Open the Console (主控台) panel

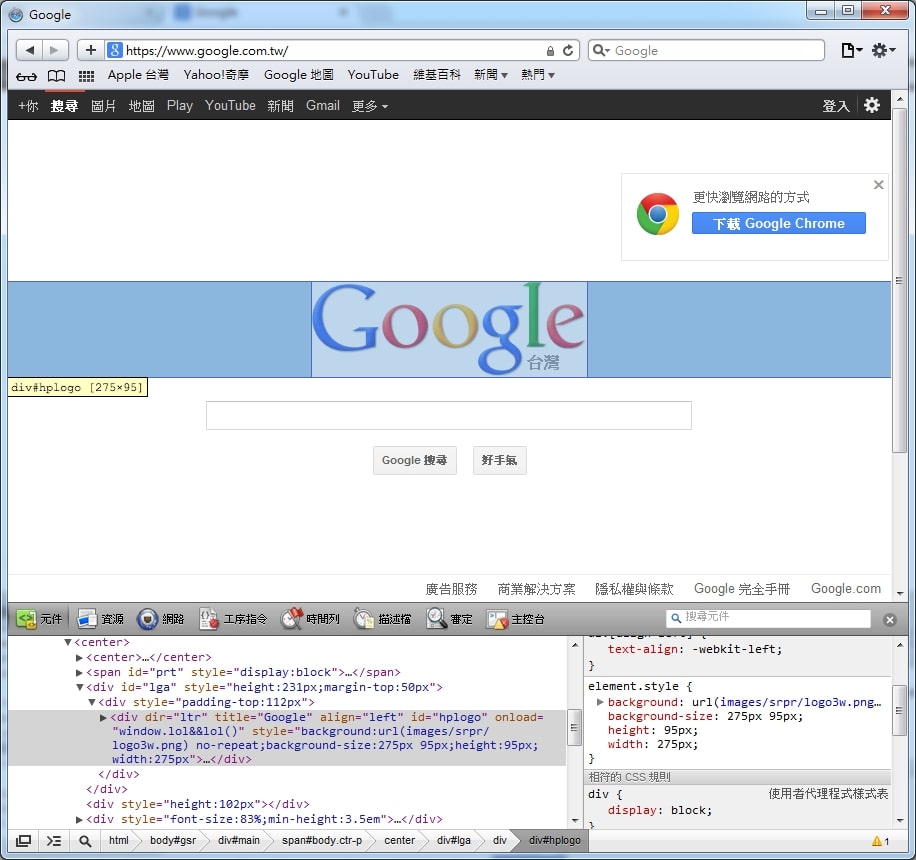(515, 619)
